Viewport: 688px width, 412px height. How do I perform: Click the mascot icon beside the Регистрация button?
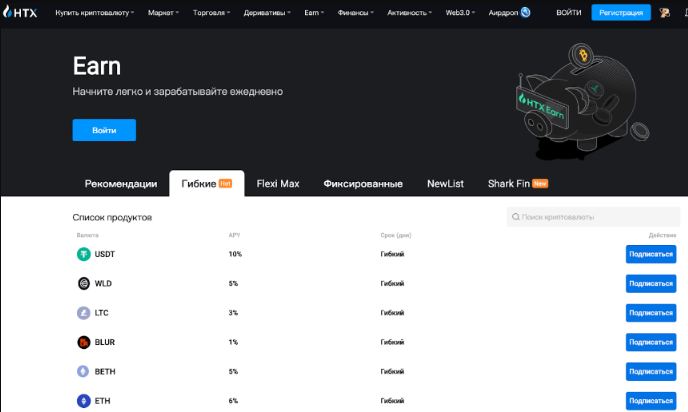coord(664,13)
